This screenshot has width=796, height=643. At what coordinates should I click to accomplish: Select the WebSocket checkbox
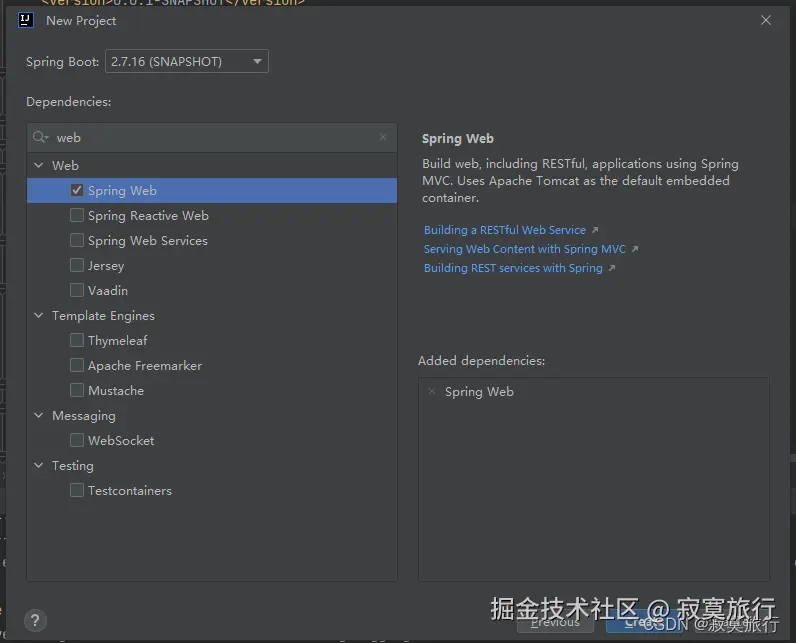(x=77, y=440)
